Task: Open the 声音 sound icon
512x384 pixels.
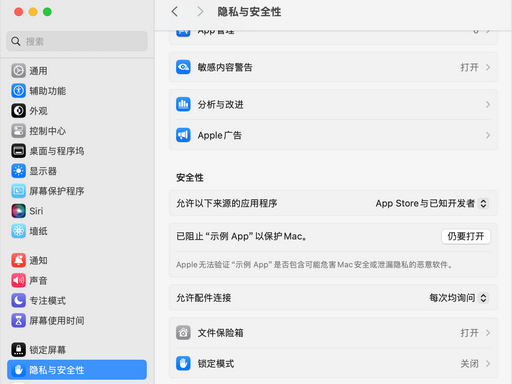Action: point(18,280)
